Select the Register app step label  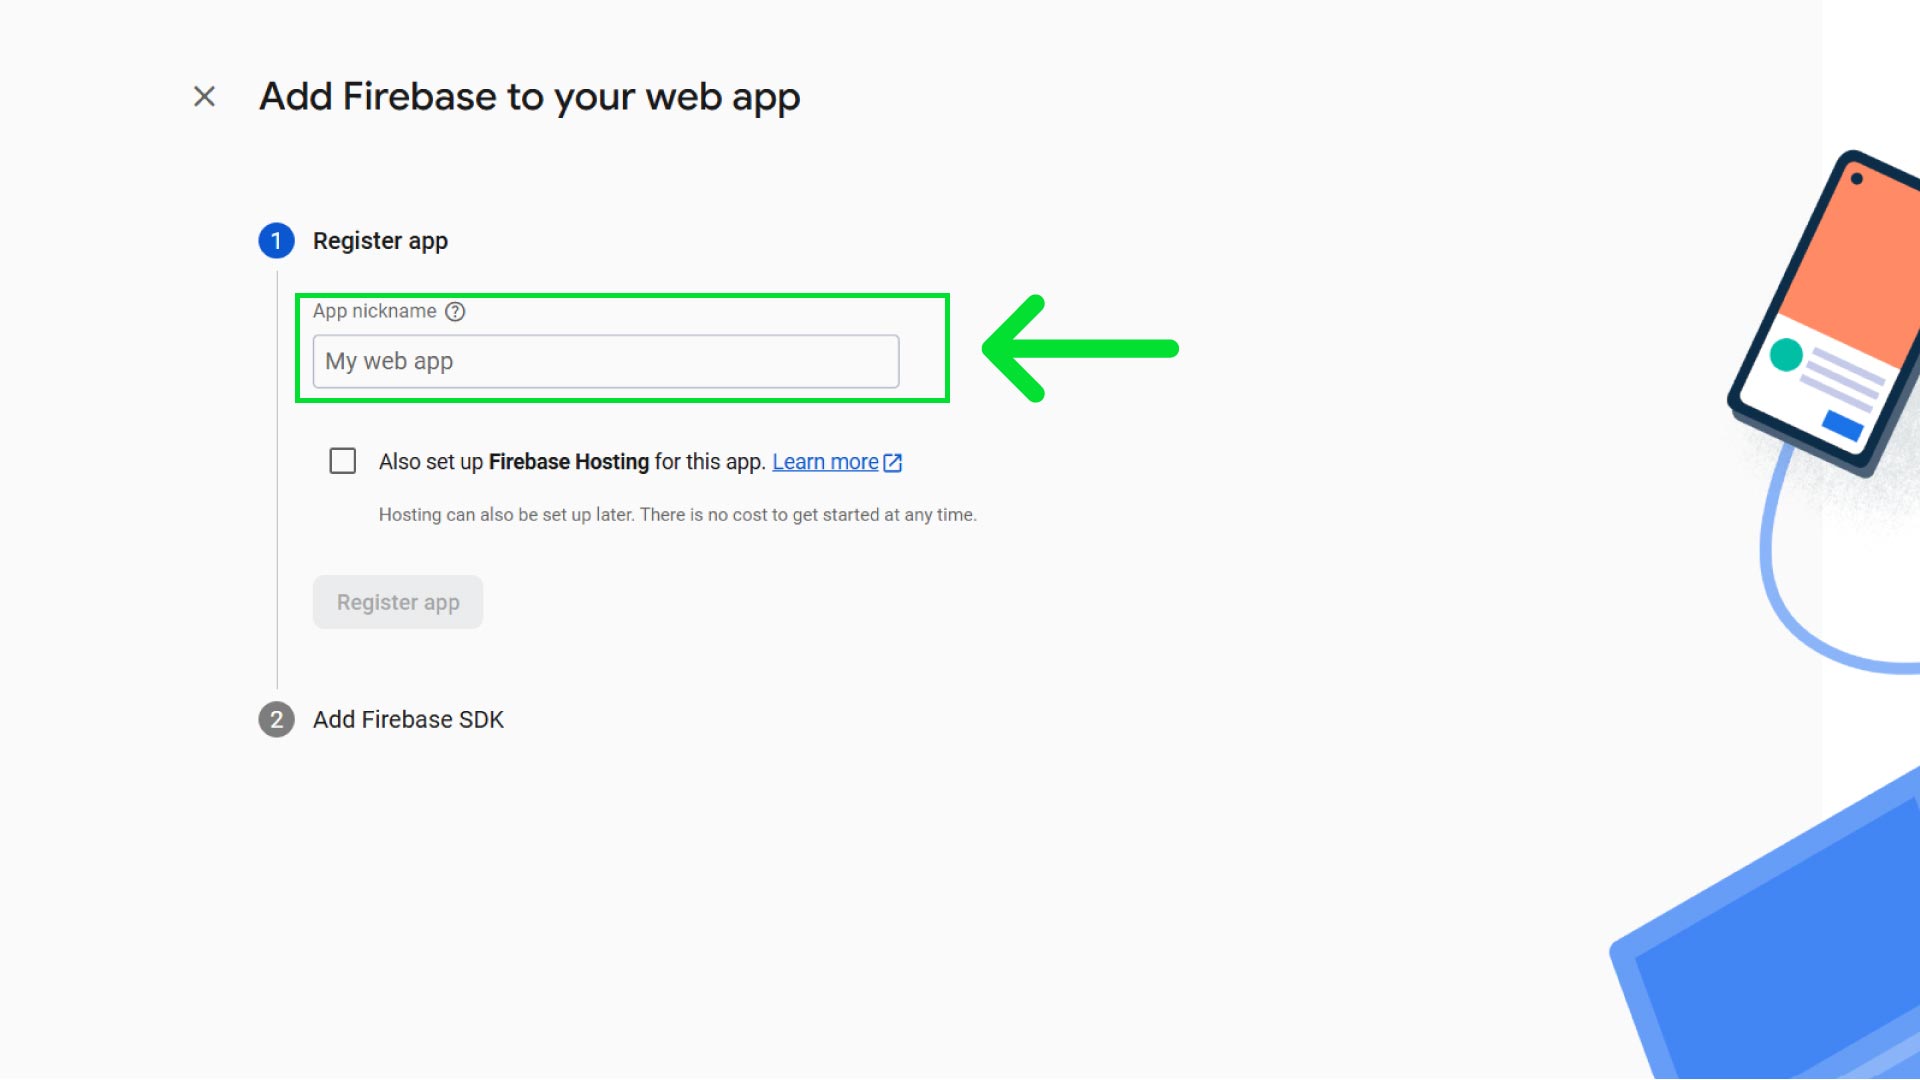(380, 240)
